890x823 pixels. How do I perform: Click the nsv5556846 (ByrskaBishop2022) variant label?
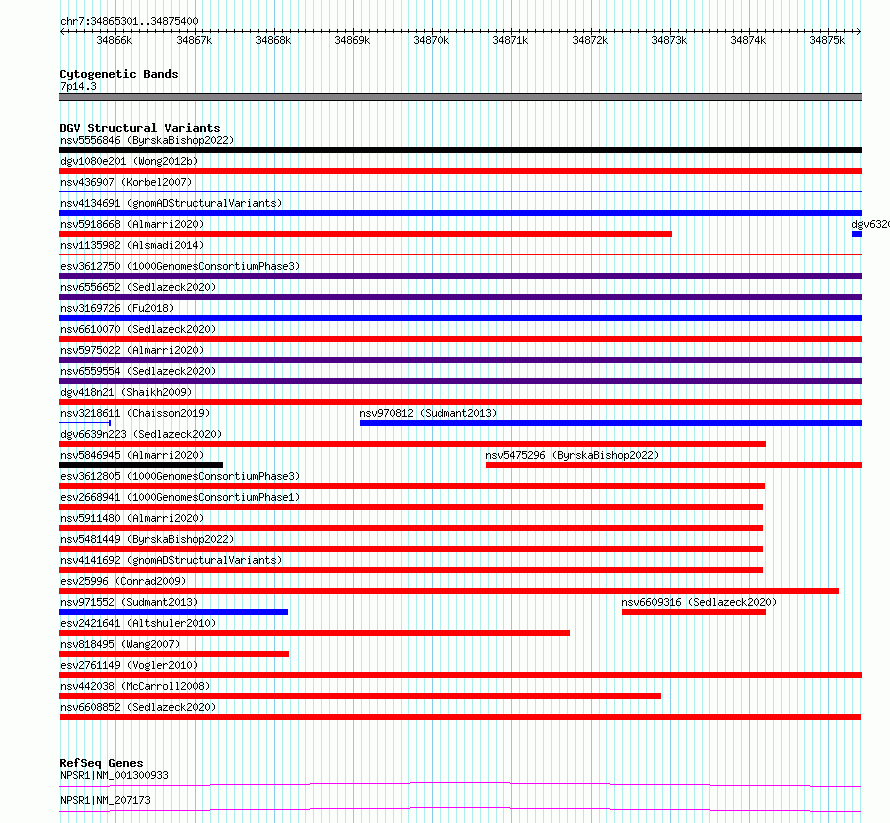tap(147, 140)
